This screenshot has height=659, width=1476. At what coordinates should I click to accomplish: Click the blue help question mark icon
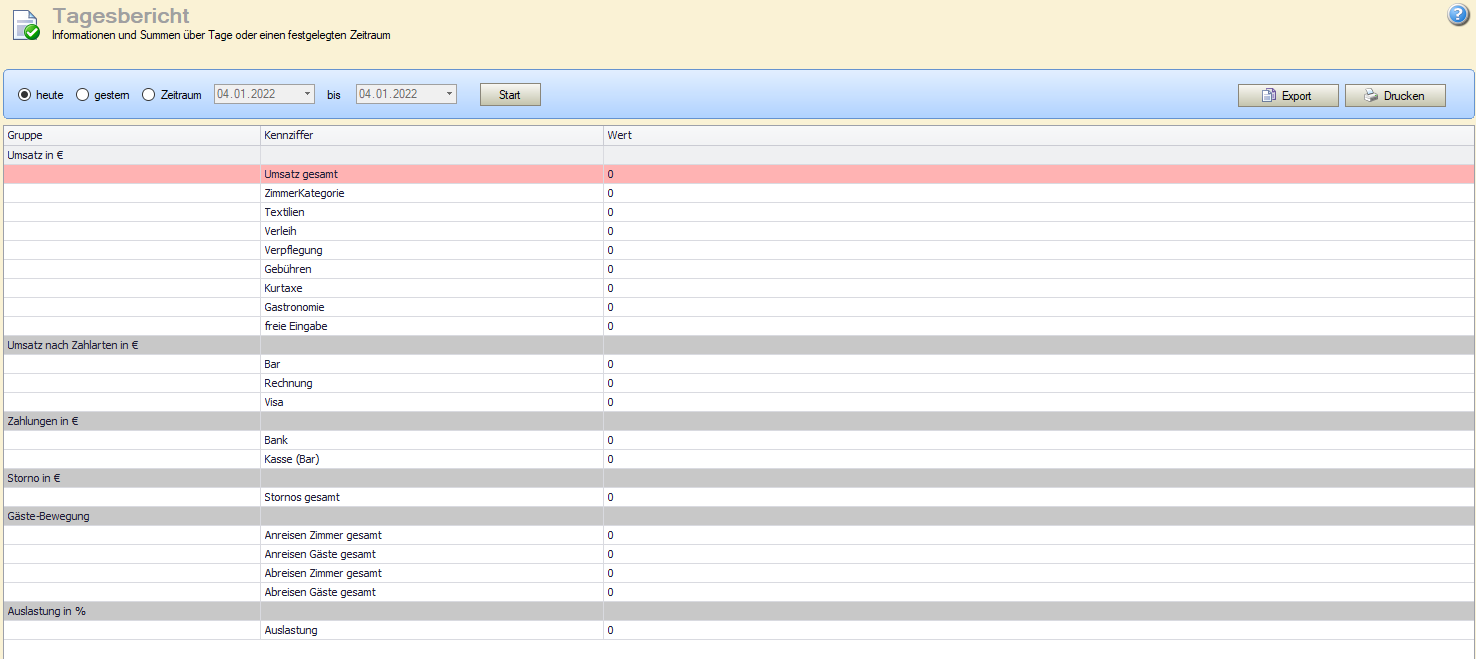tap(1458, 15)
